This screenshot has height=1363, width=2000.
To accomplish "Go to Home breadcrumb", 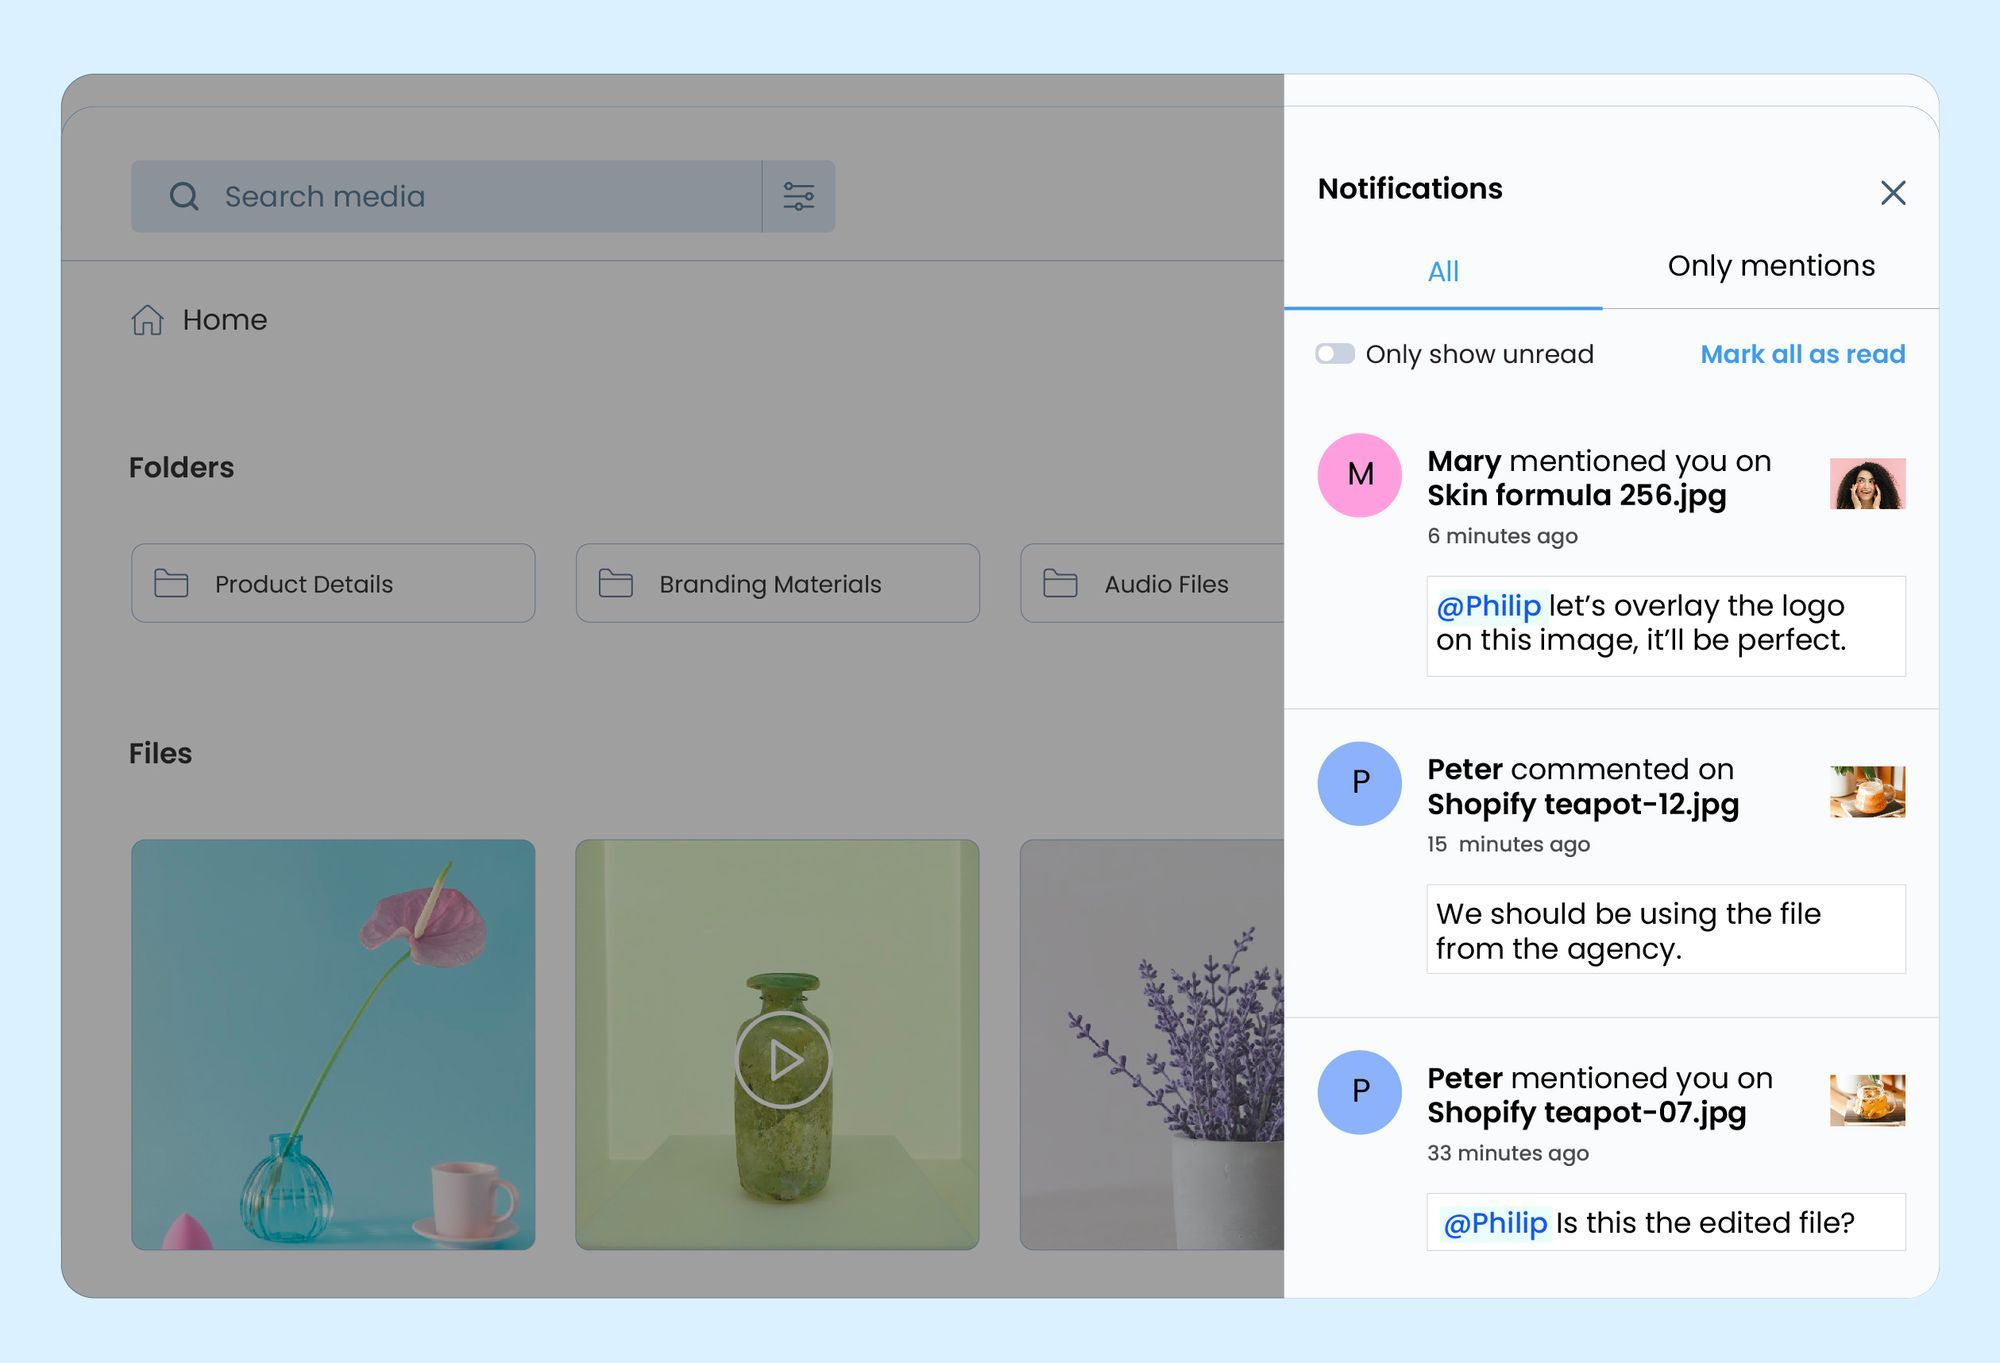I will pos(224,320).
